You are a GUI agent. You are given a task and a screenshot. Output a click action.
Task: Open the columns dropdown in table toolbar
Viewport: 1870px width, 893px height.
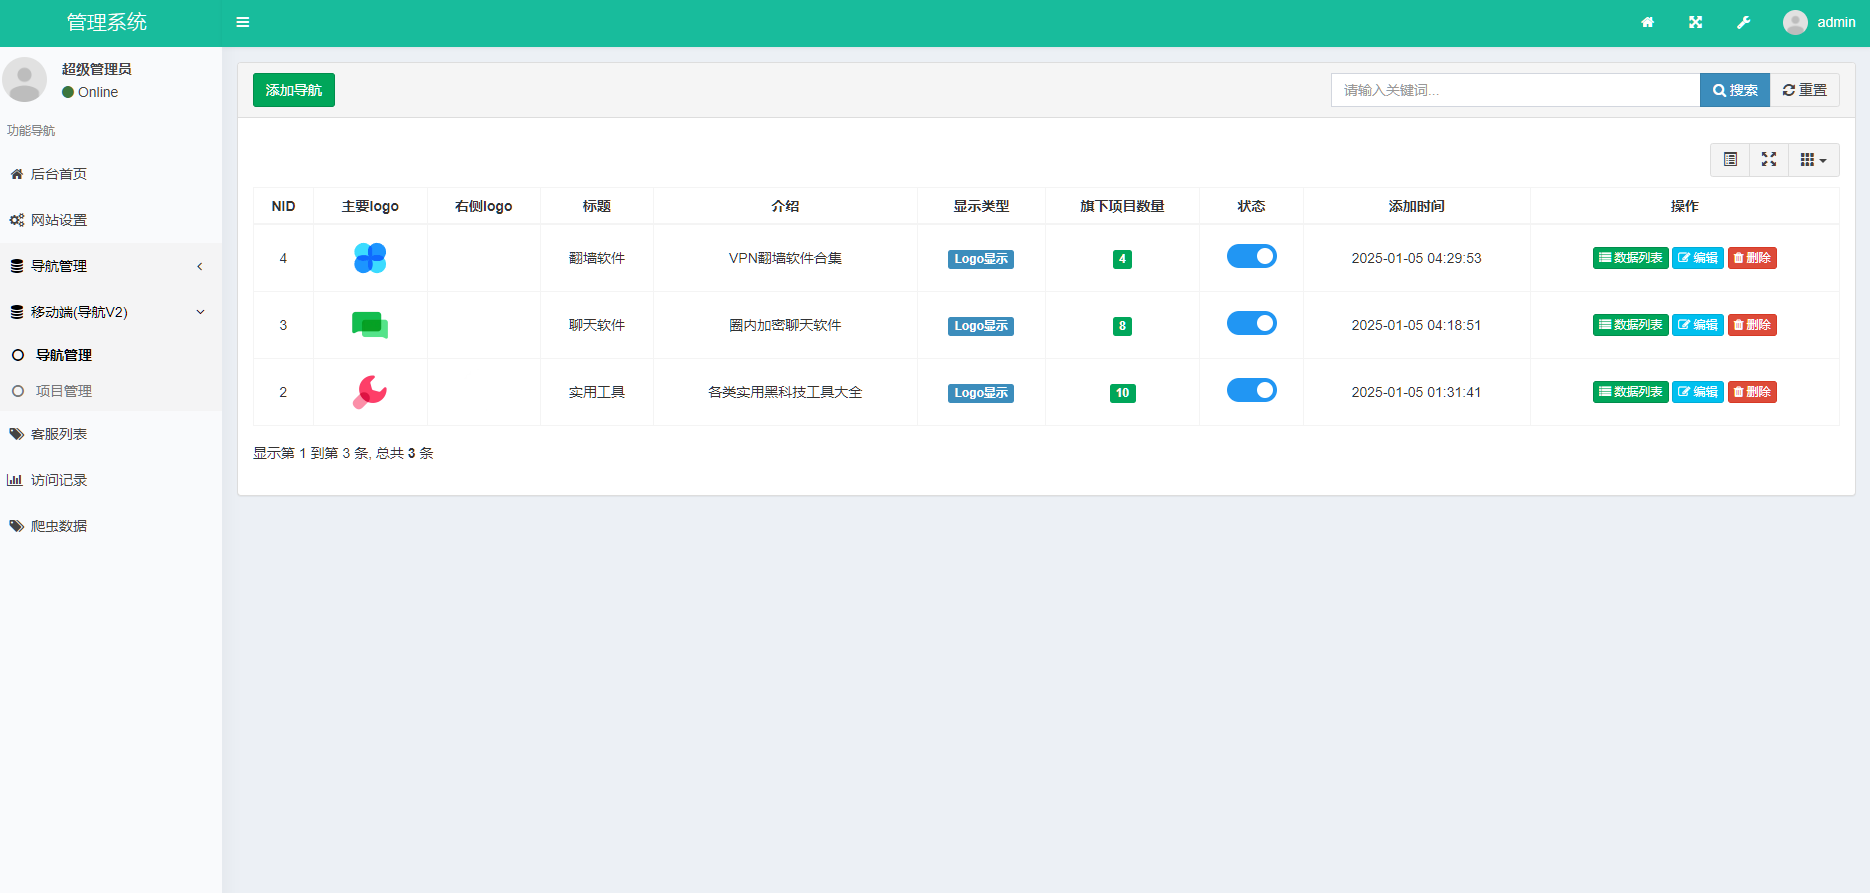click(1813, 160)
